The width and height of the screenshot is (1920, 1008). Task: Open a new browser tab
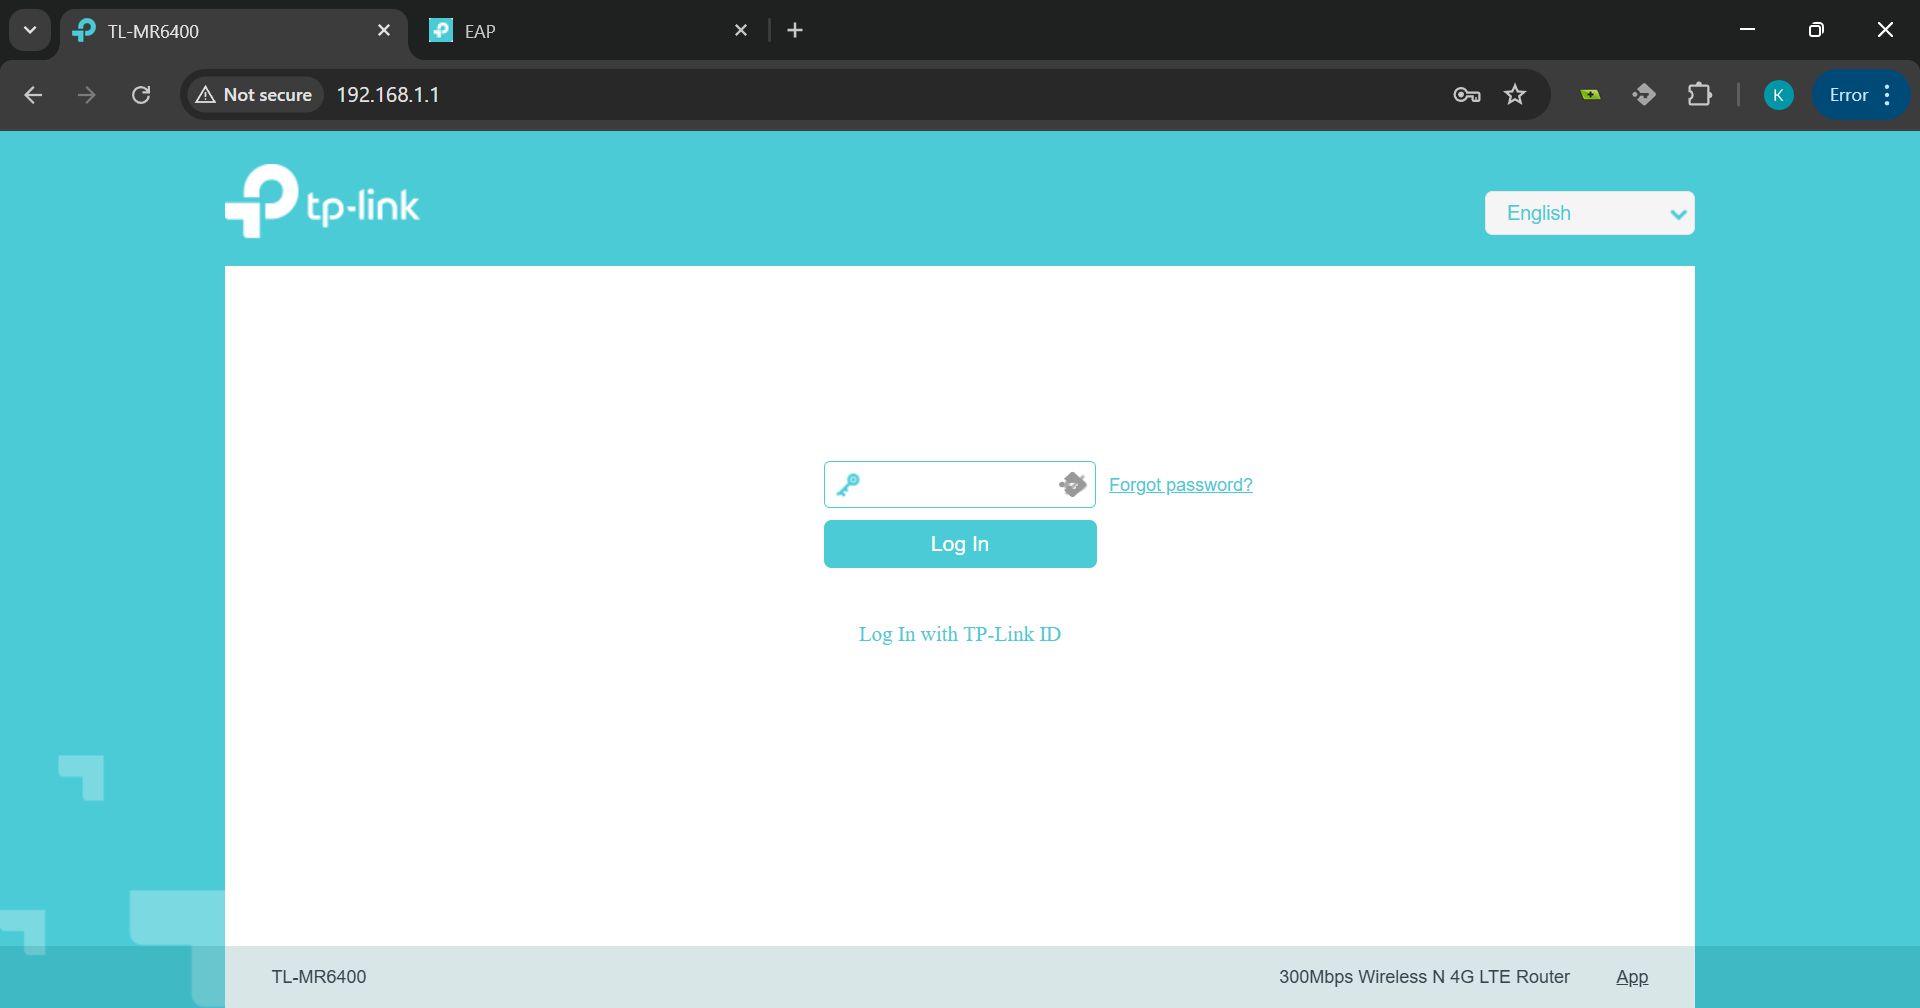795,31
